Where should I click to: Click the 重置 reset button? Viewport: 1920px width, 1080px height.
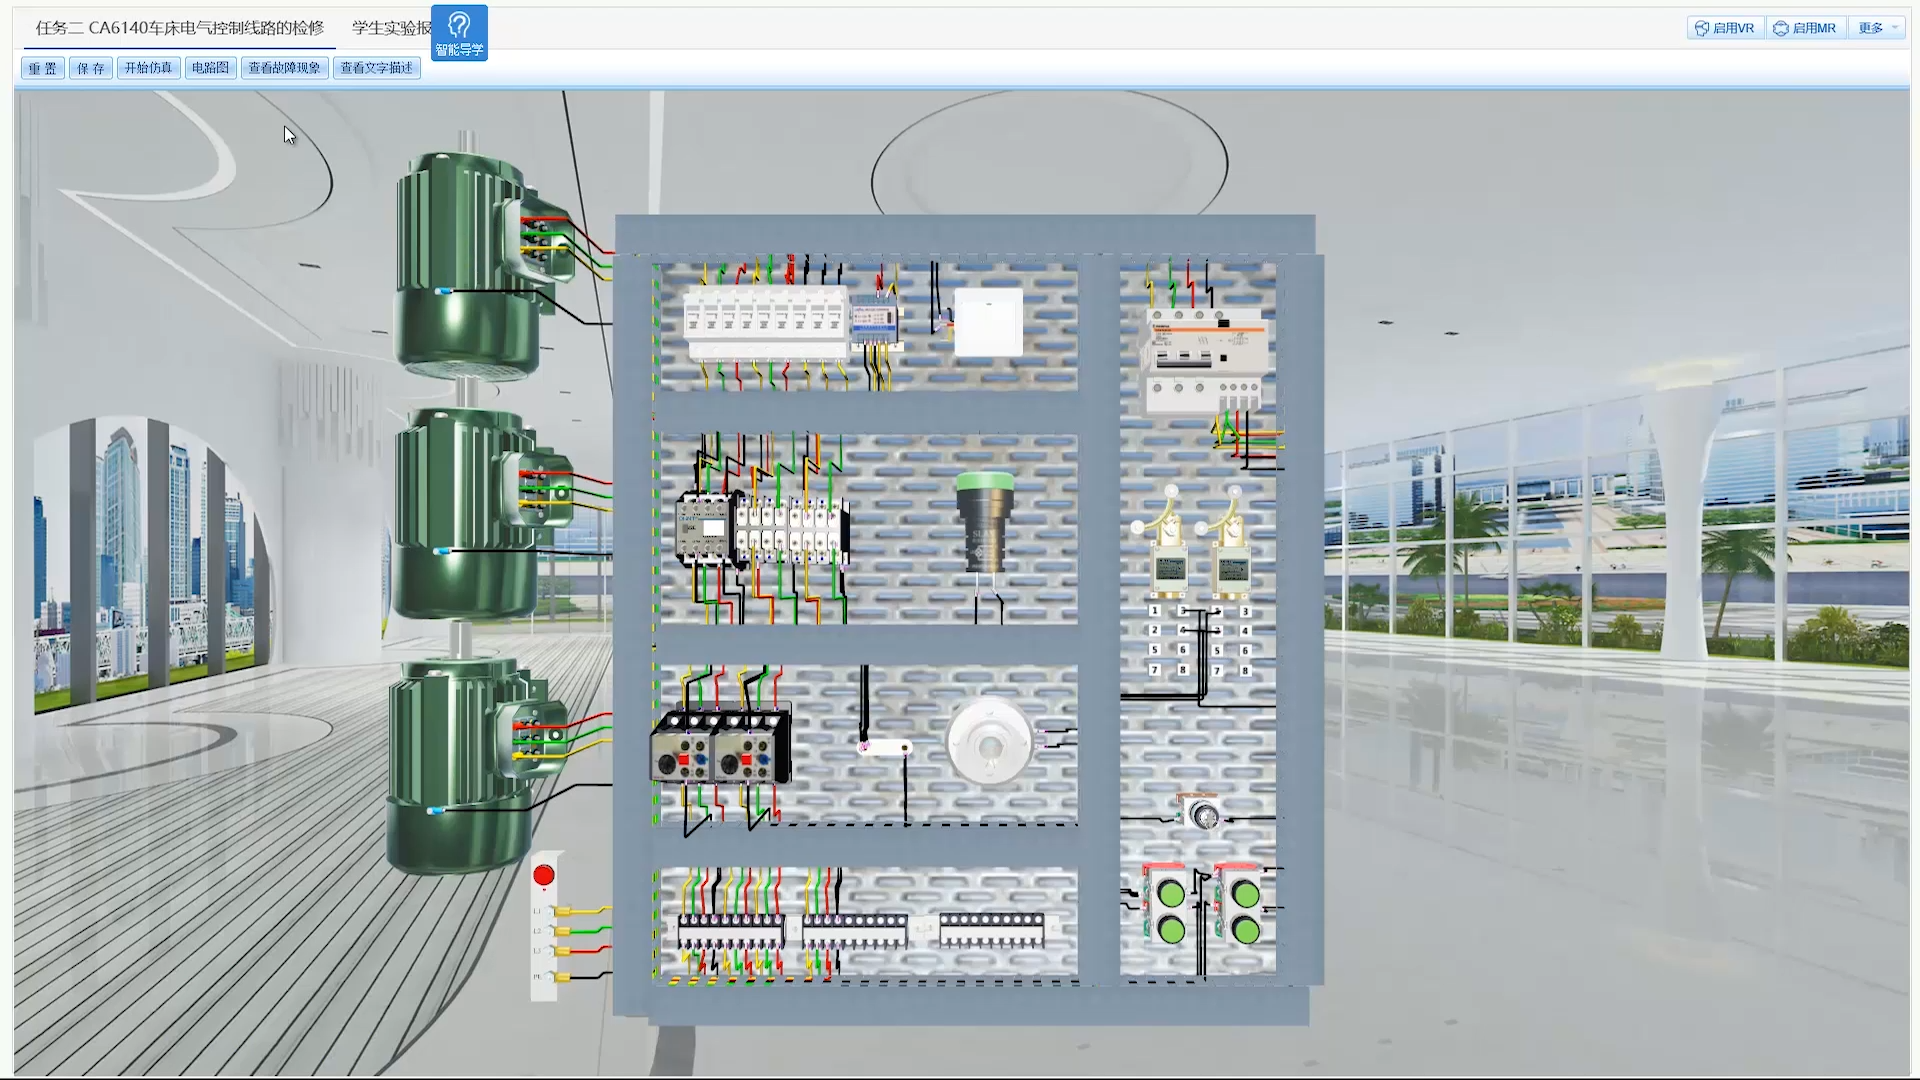click(x=42, y=68)
